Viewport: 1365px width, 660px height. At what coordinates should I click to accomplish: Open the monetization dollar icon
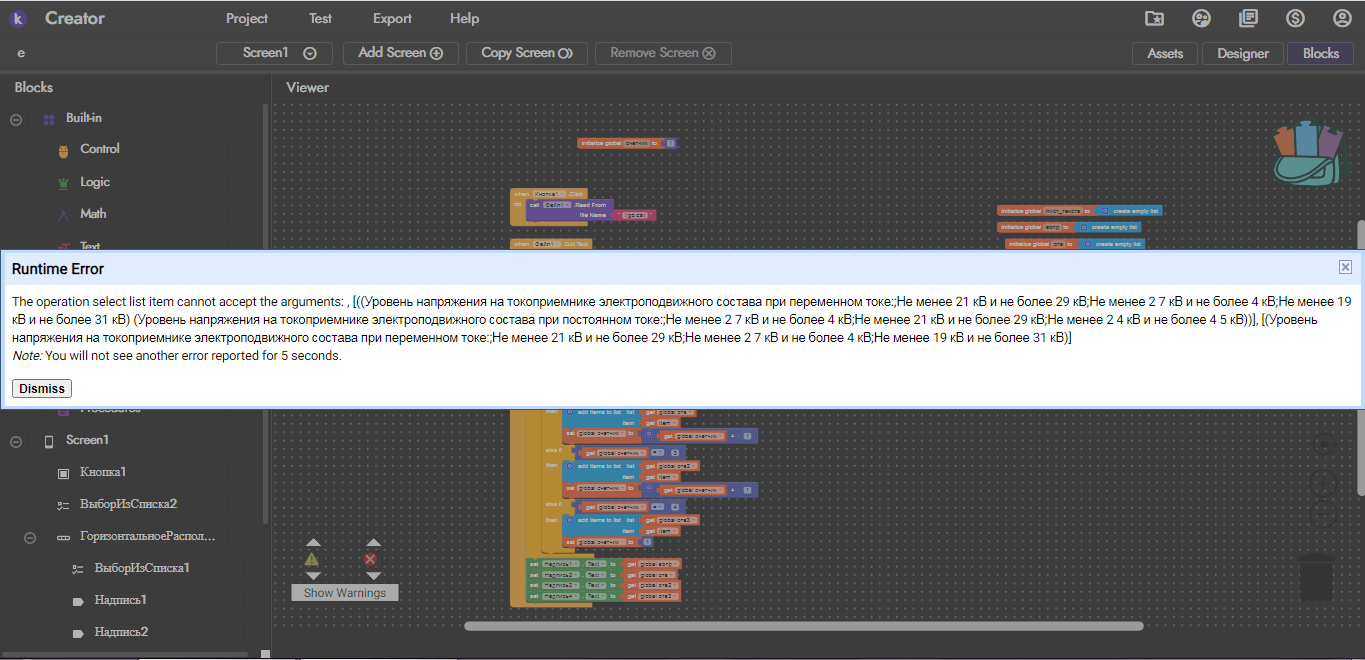1295,18
